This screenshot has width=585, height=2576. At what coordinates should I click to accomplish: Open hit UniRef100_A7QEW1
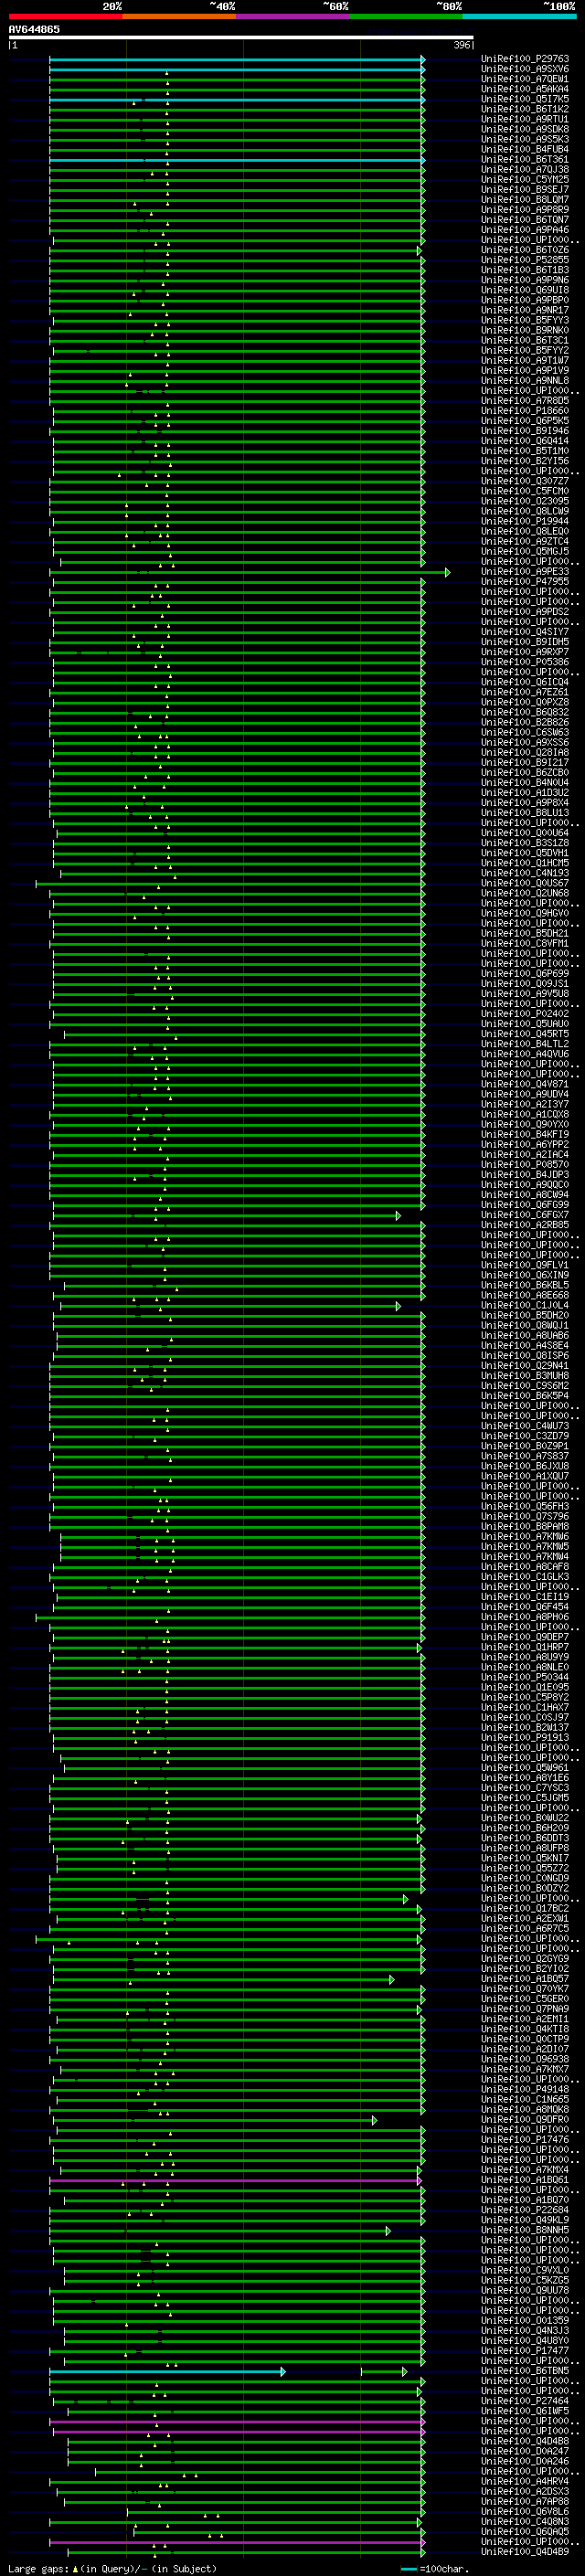pyautogui.click(x=525, y=79)
